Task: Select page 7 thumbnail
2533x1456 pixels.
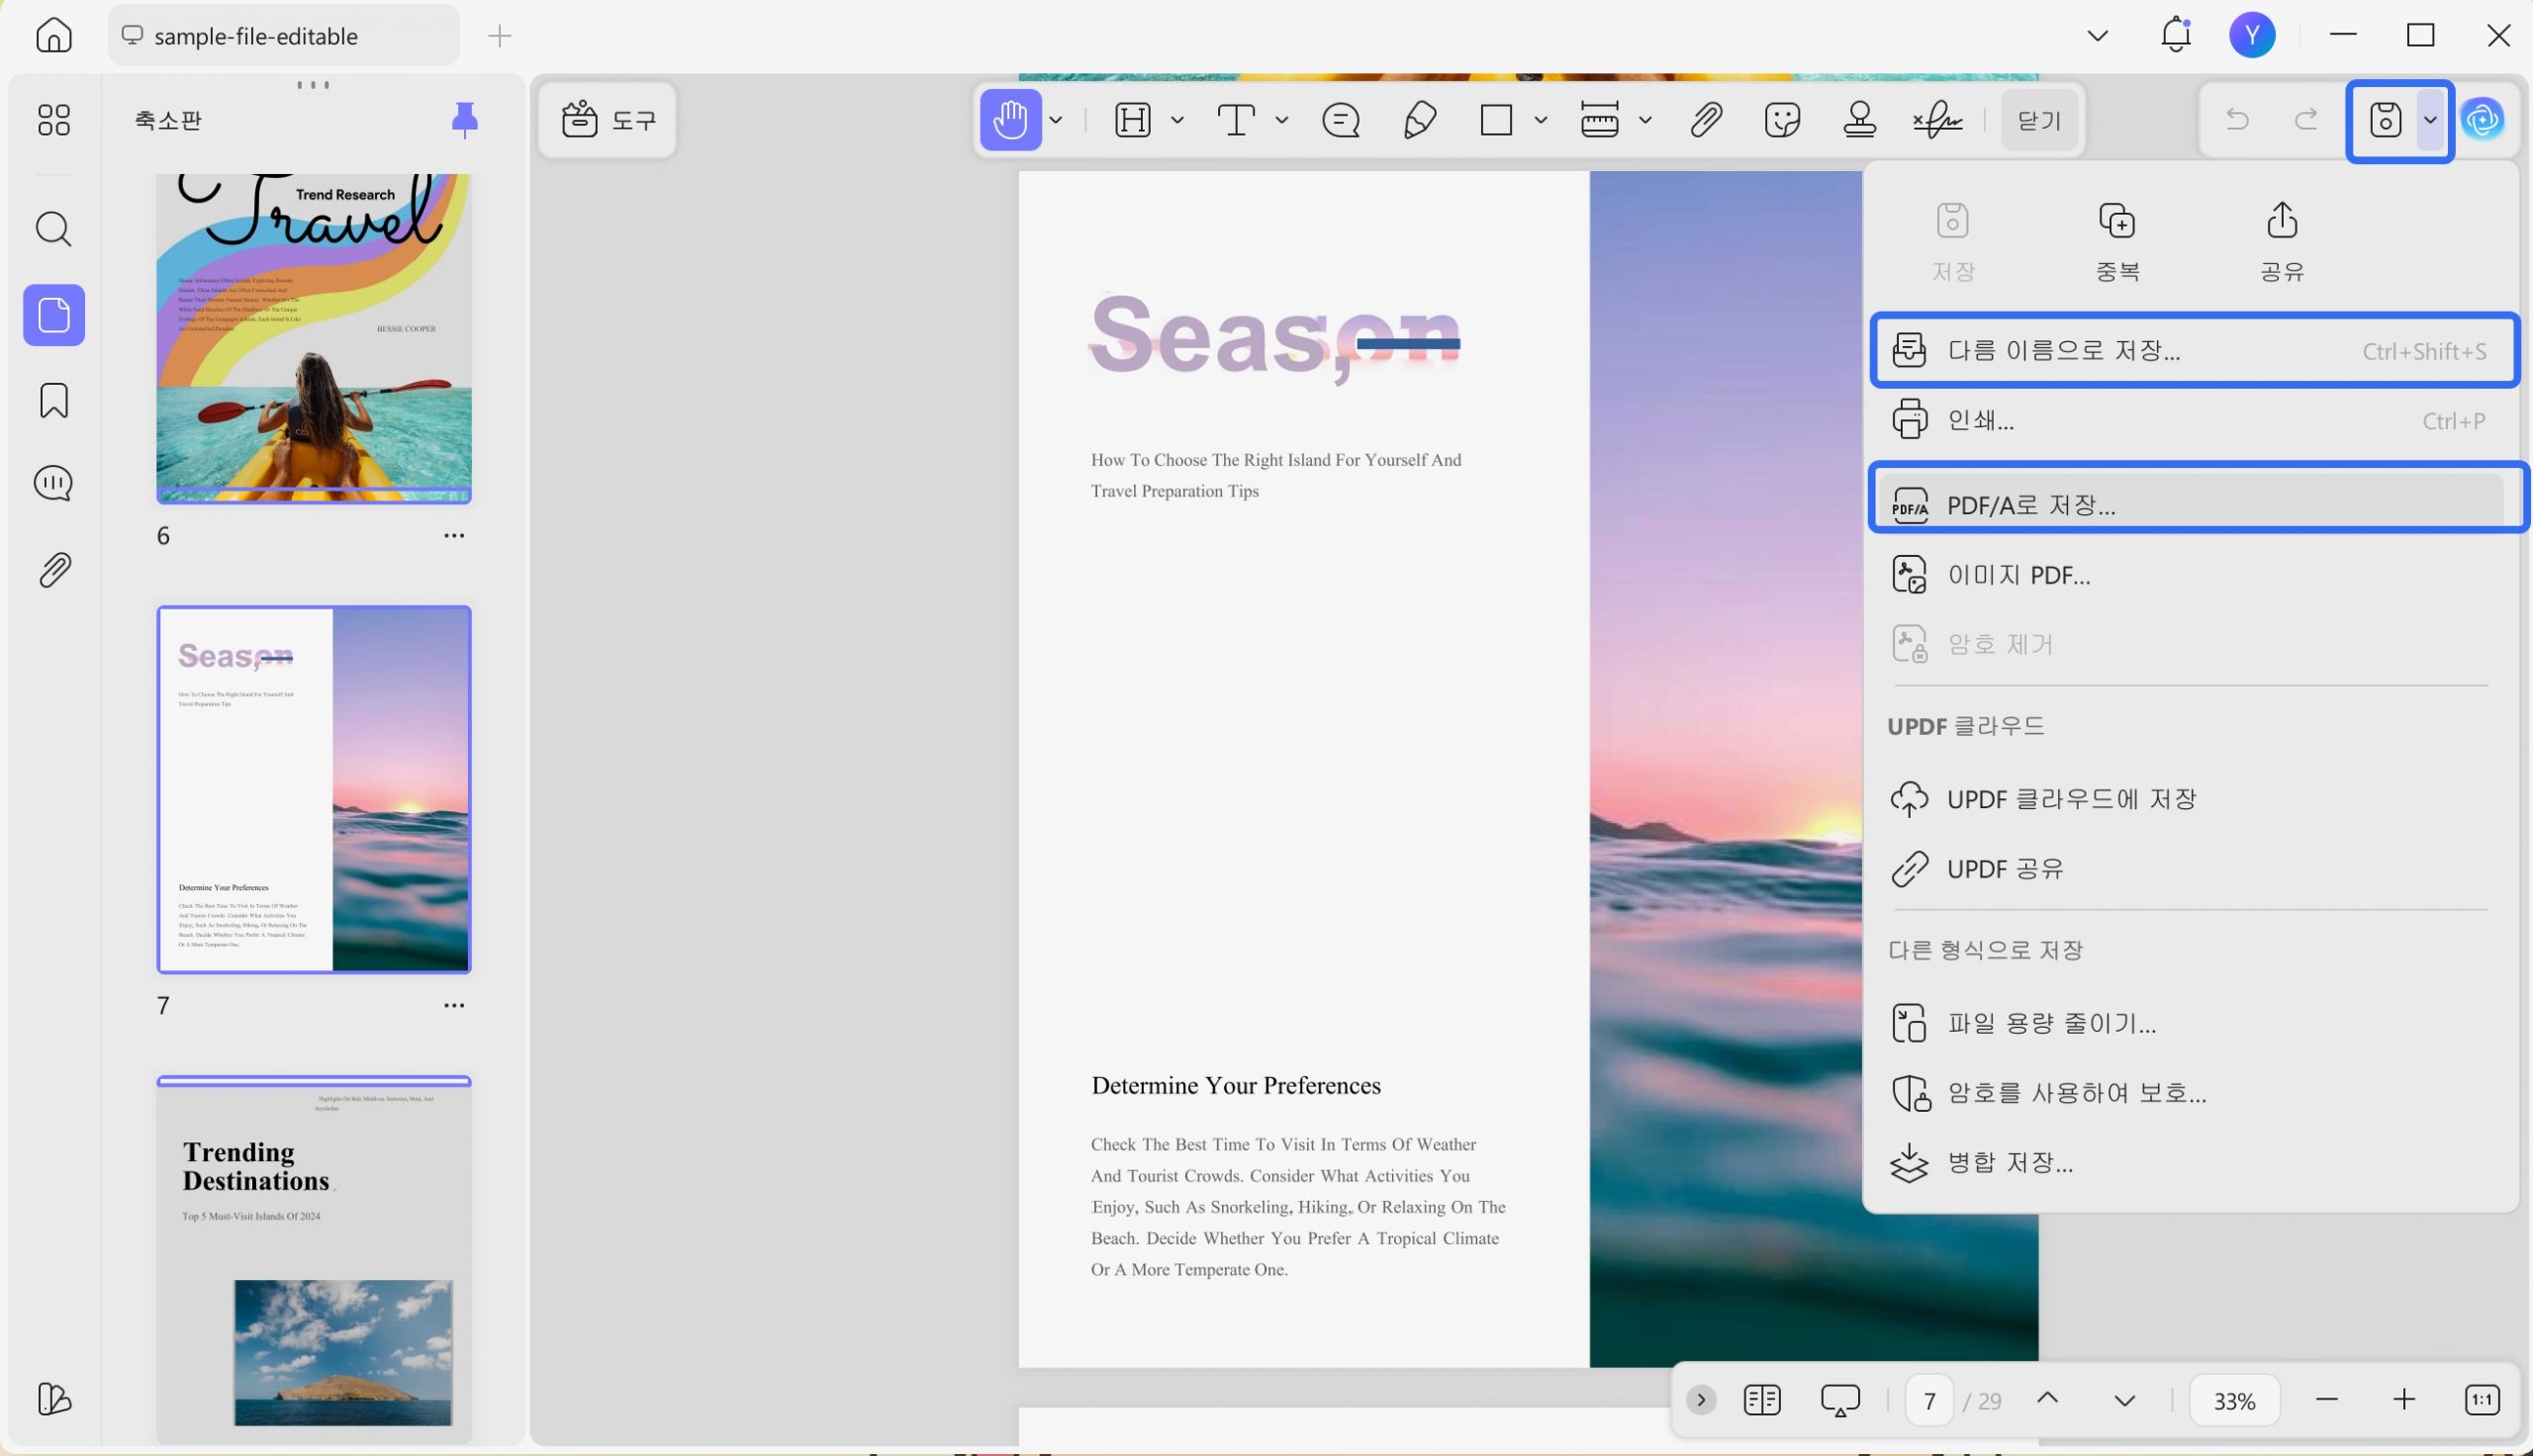Action: [314, 789]
